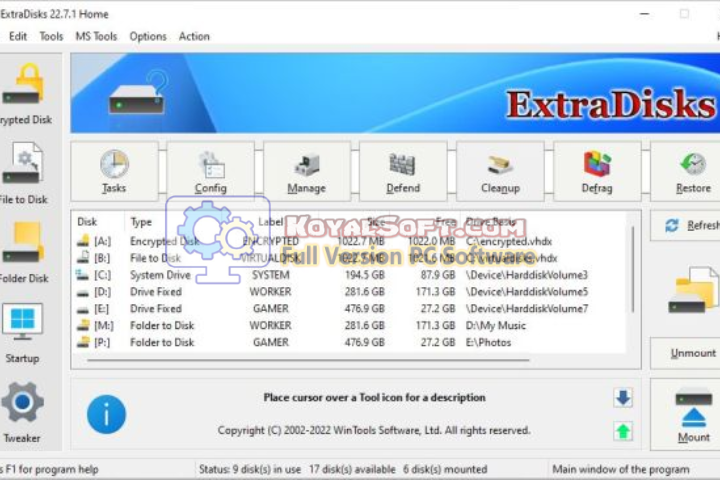Screen dimensions: 720x480
Task: Open the Folder Disk tool
Action: pos(23,253)
